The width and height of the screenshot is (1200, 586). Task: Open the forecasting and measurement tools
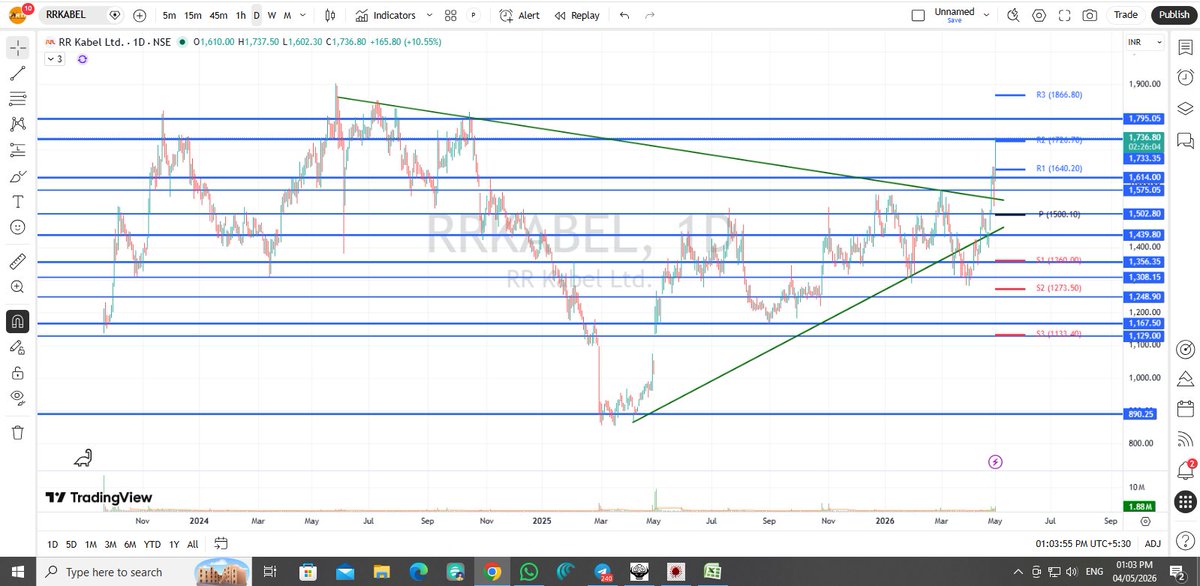tap(17, 150)
